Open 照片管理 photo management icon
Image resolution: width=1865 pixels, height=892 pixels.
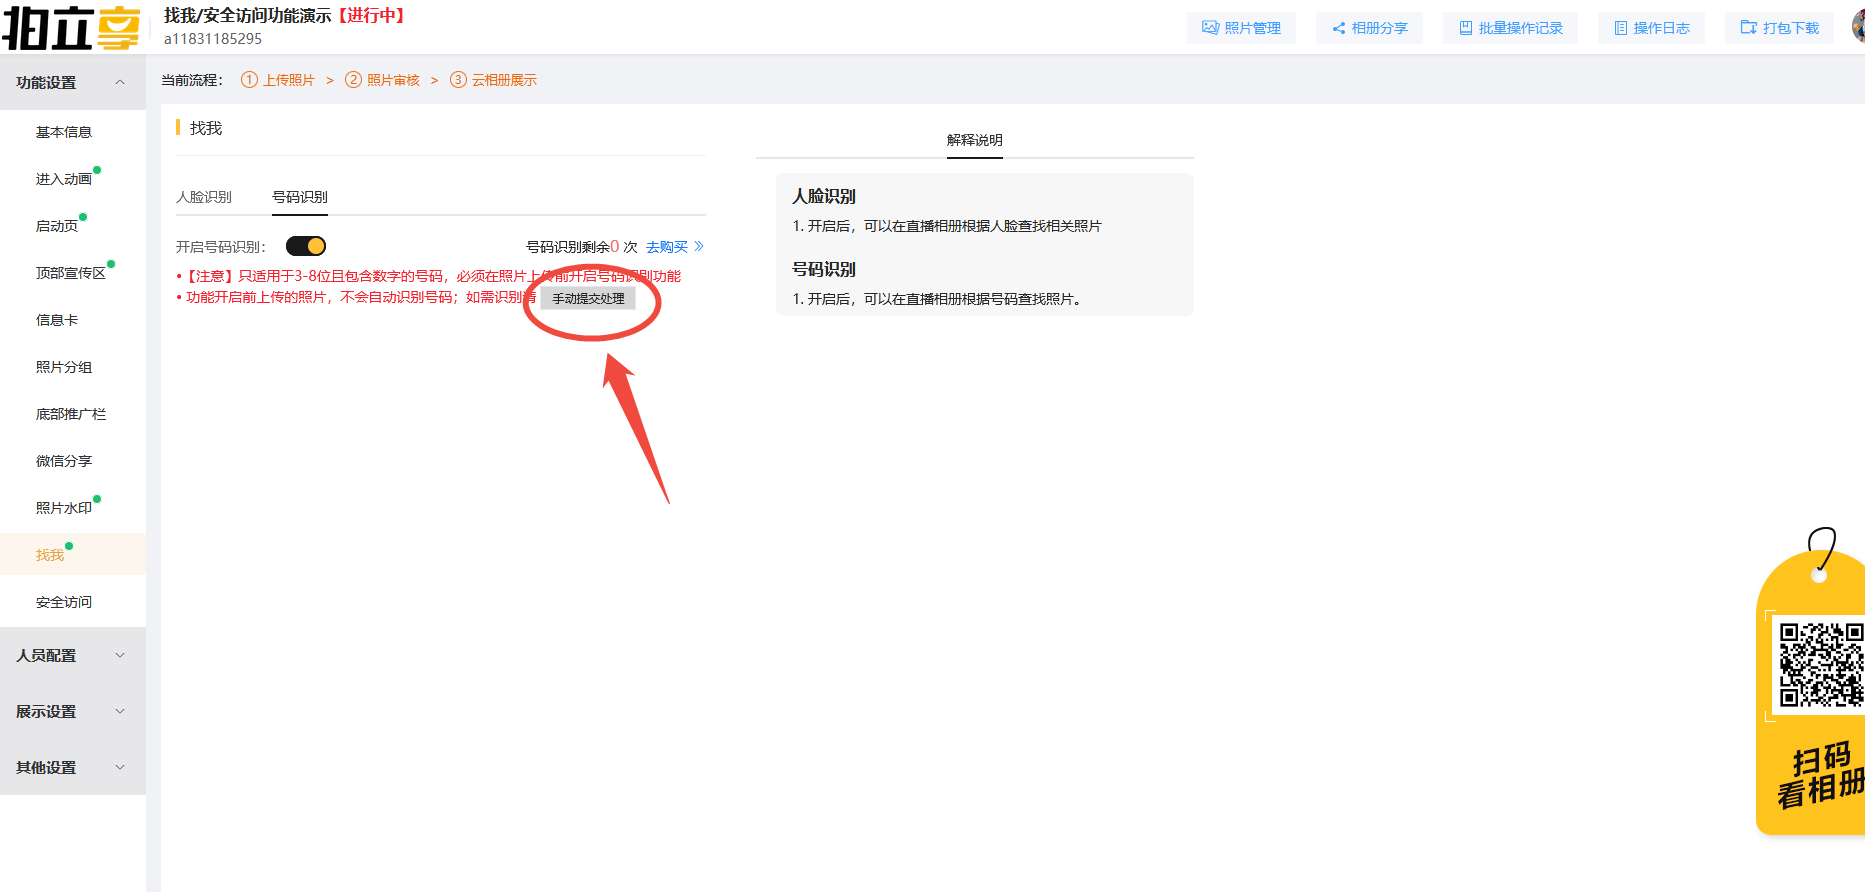coord(1210,28)
